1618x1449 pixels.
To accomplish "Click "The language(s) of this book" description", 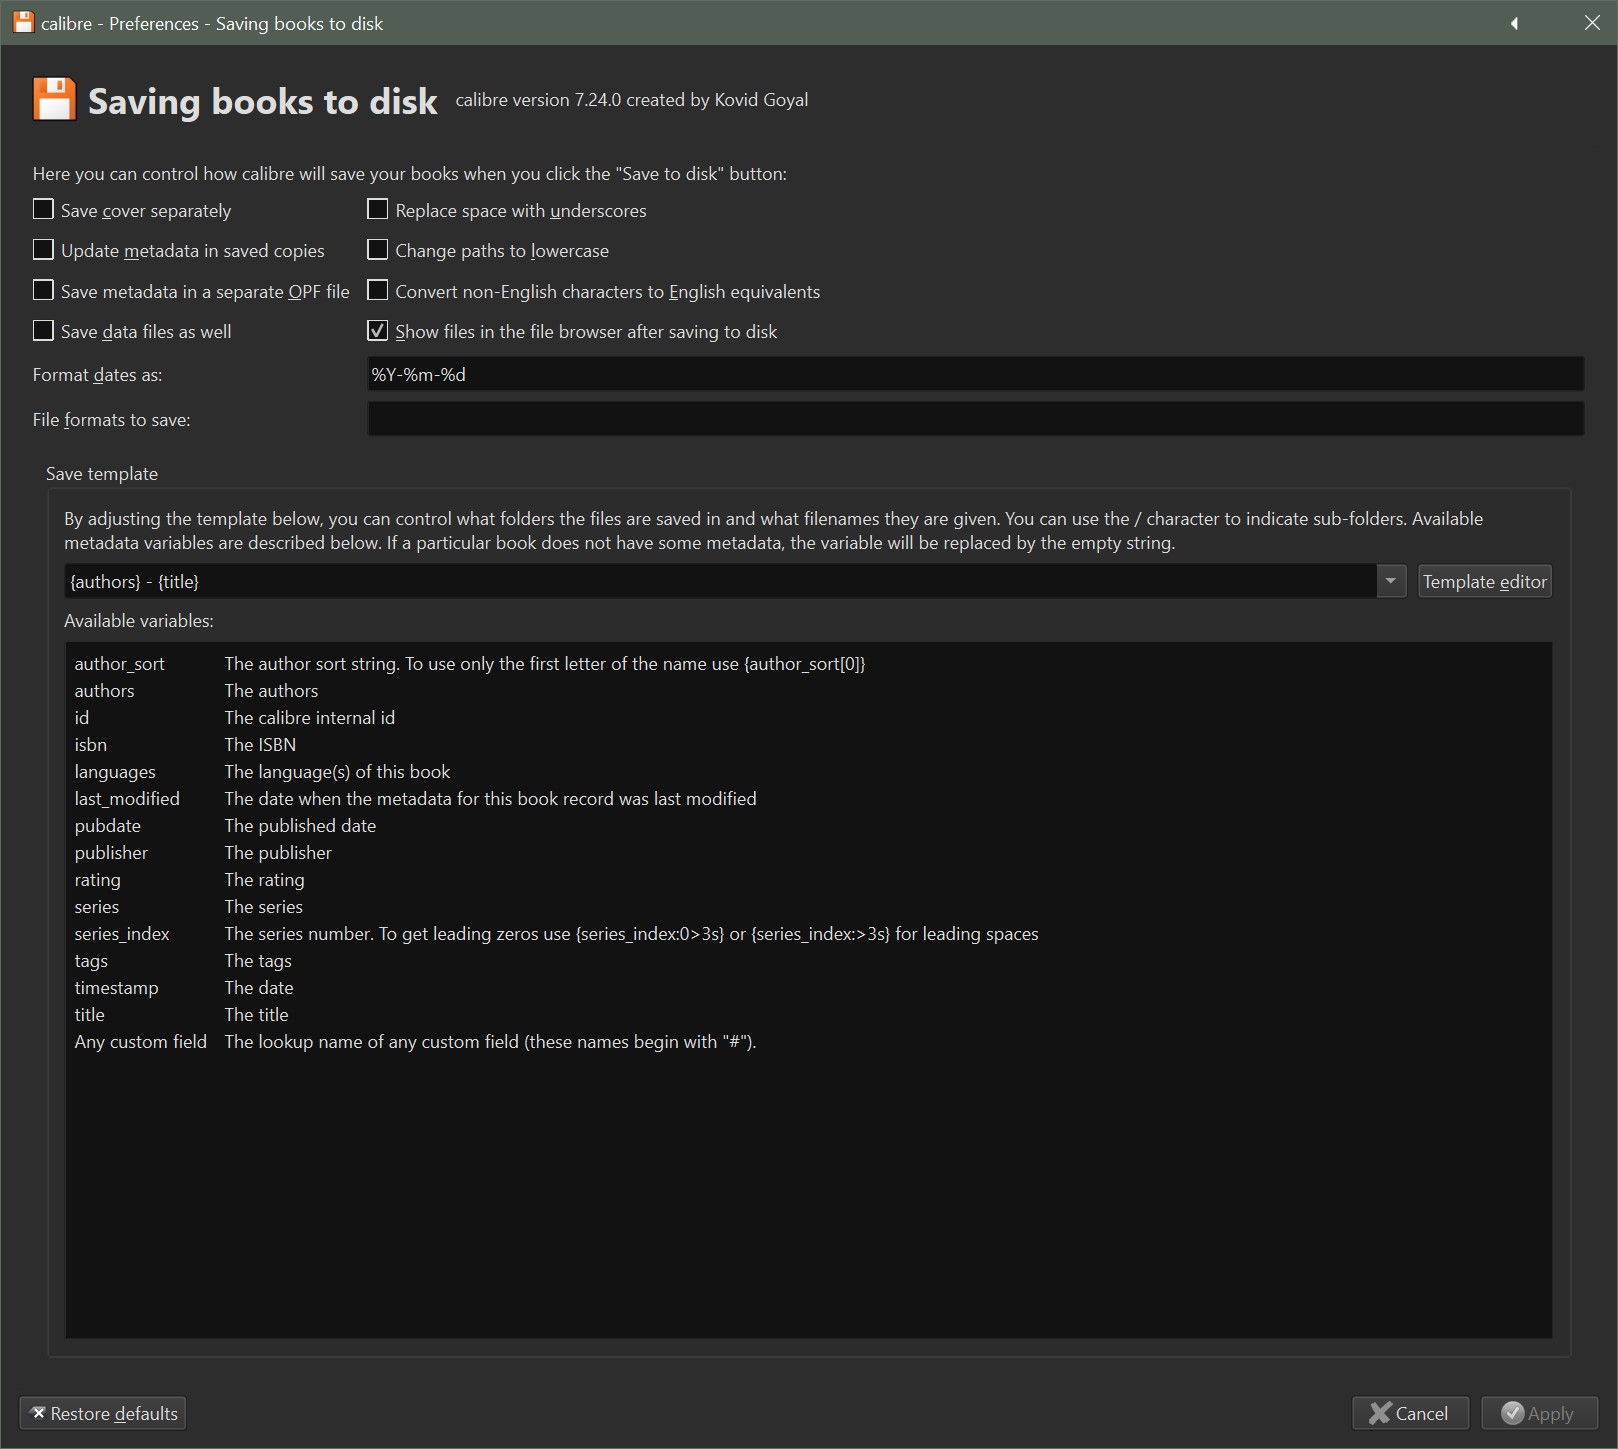I will [x=338, y=772].
